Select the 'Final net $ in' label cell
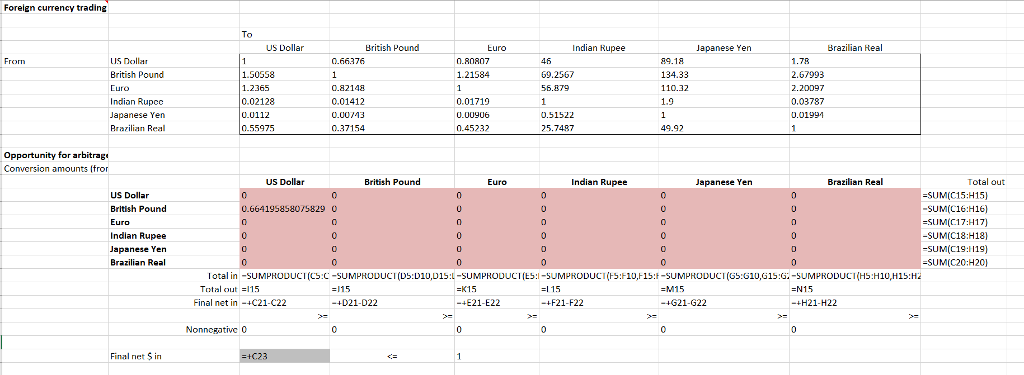Viewport: 1024px width, 375px height. coord(174,356)
